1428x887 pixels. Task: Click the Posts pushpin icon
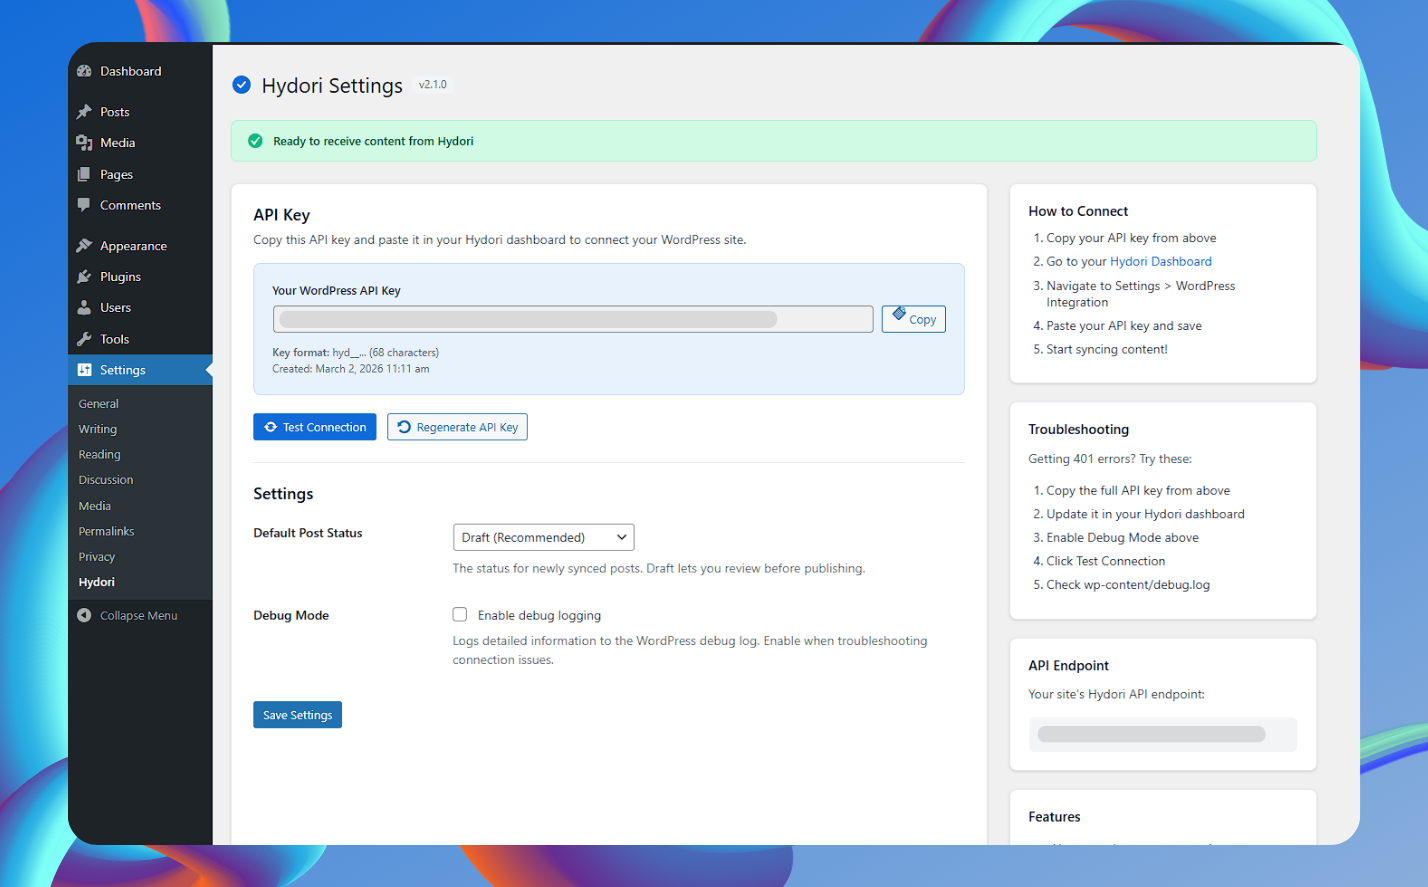(84, 112)
